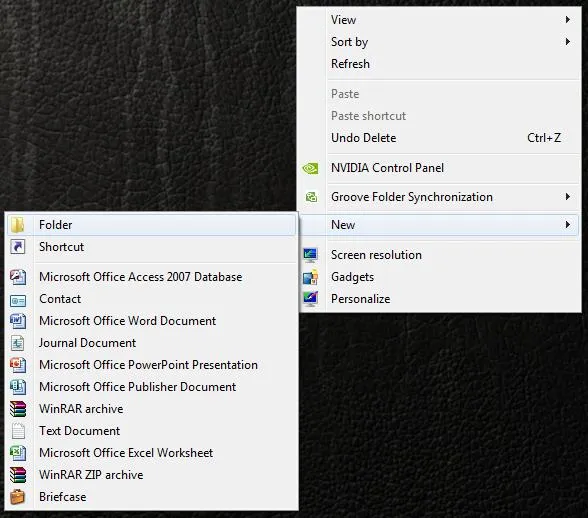This screenshot has width=588, height=518.
Task: Click the WinRAR ZIP archive icon
Action: pos(18,475)
